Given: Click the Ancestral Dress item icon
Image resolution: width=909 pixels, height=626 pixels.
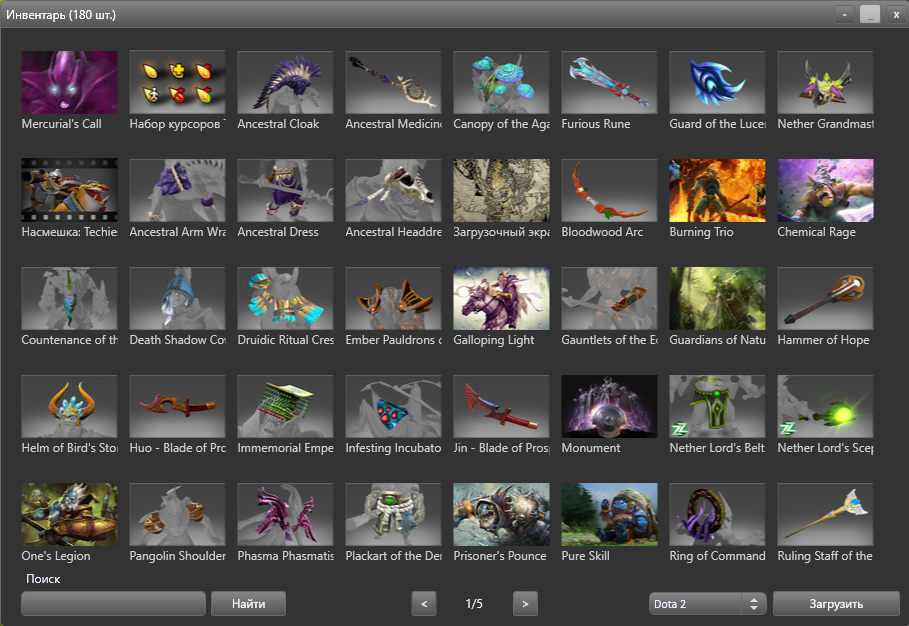Looking at the screenshot, I should 285,190.
